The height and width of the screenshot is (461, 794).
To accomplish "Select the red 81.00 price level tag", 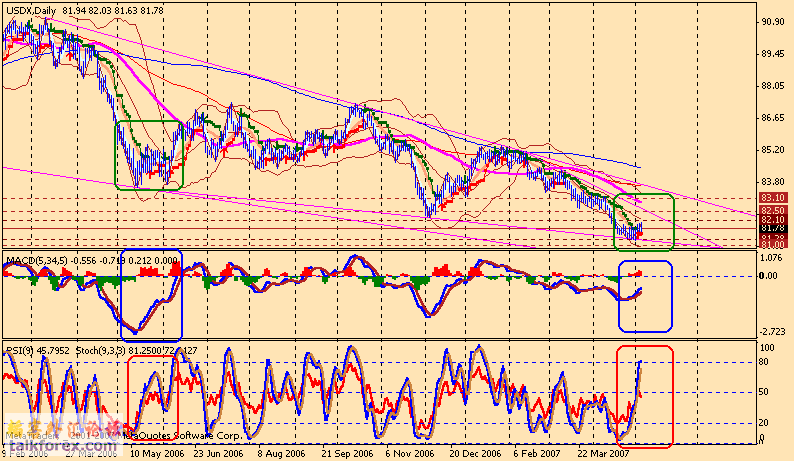I will click(x=773, y=245).
